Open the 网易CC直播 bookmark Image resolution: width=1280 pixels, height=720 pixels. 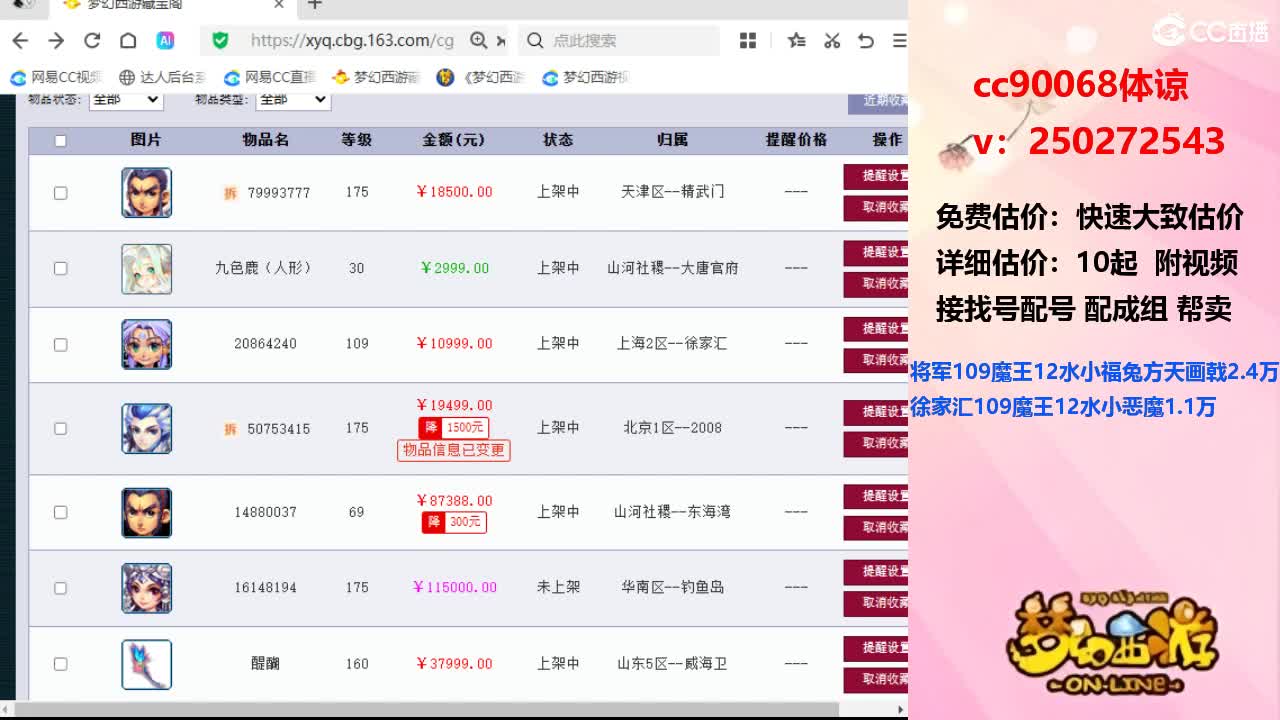click(270, 77)
